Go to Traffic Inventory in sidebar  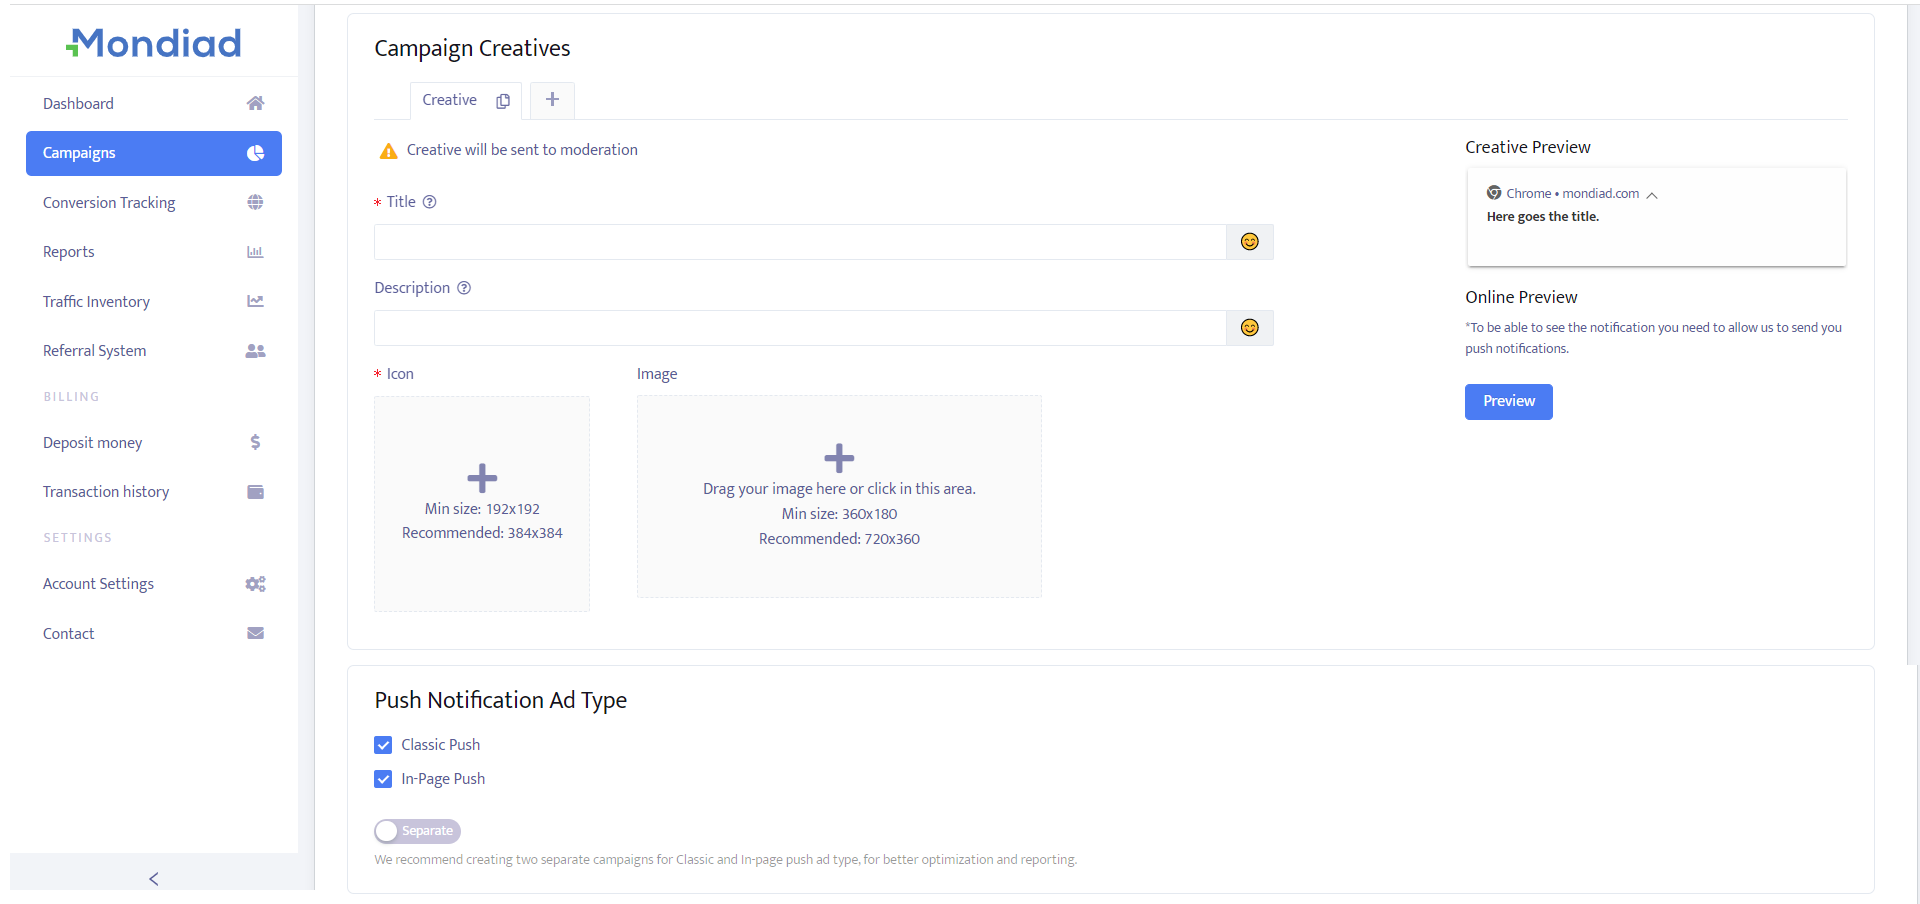click(x=96, y=302)
